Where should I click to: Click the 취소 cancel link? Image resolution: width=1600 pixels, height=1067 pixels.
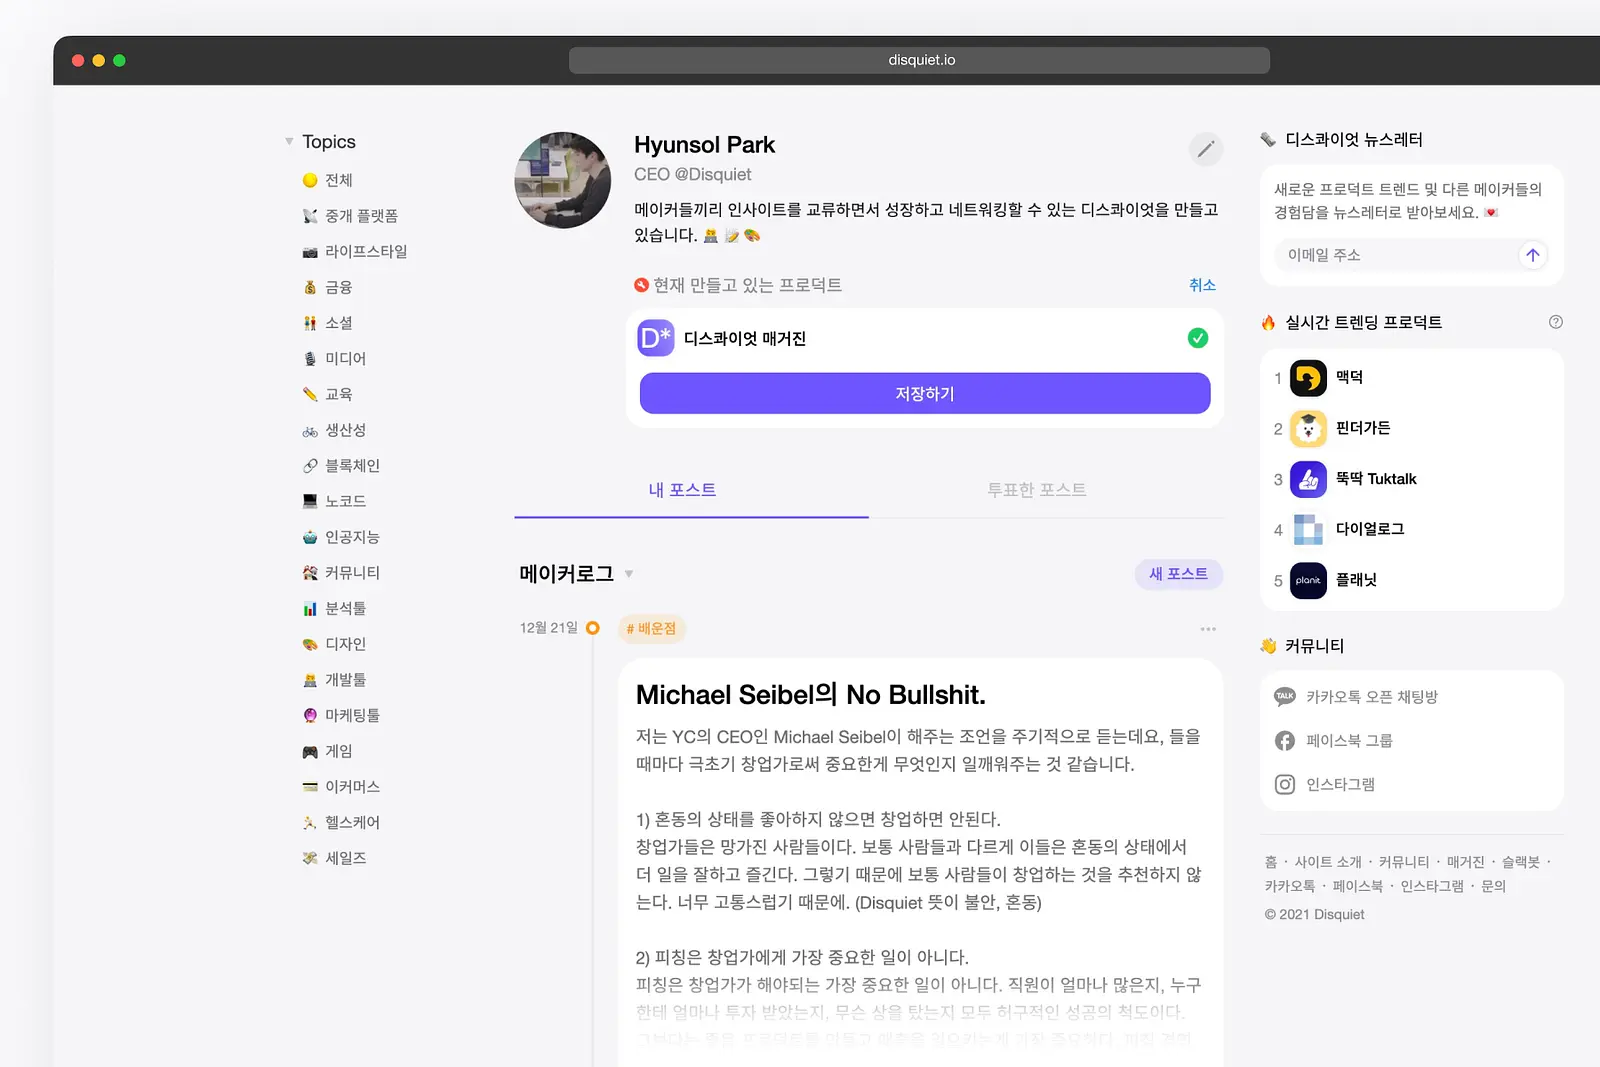coord(1202,285)
